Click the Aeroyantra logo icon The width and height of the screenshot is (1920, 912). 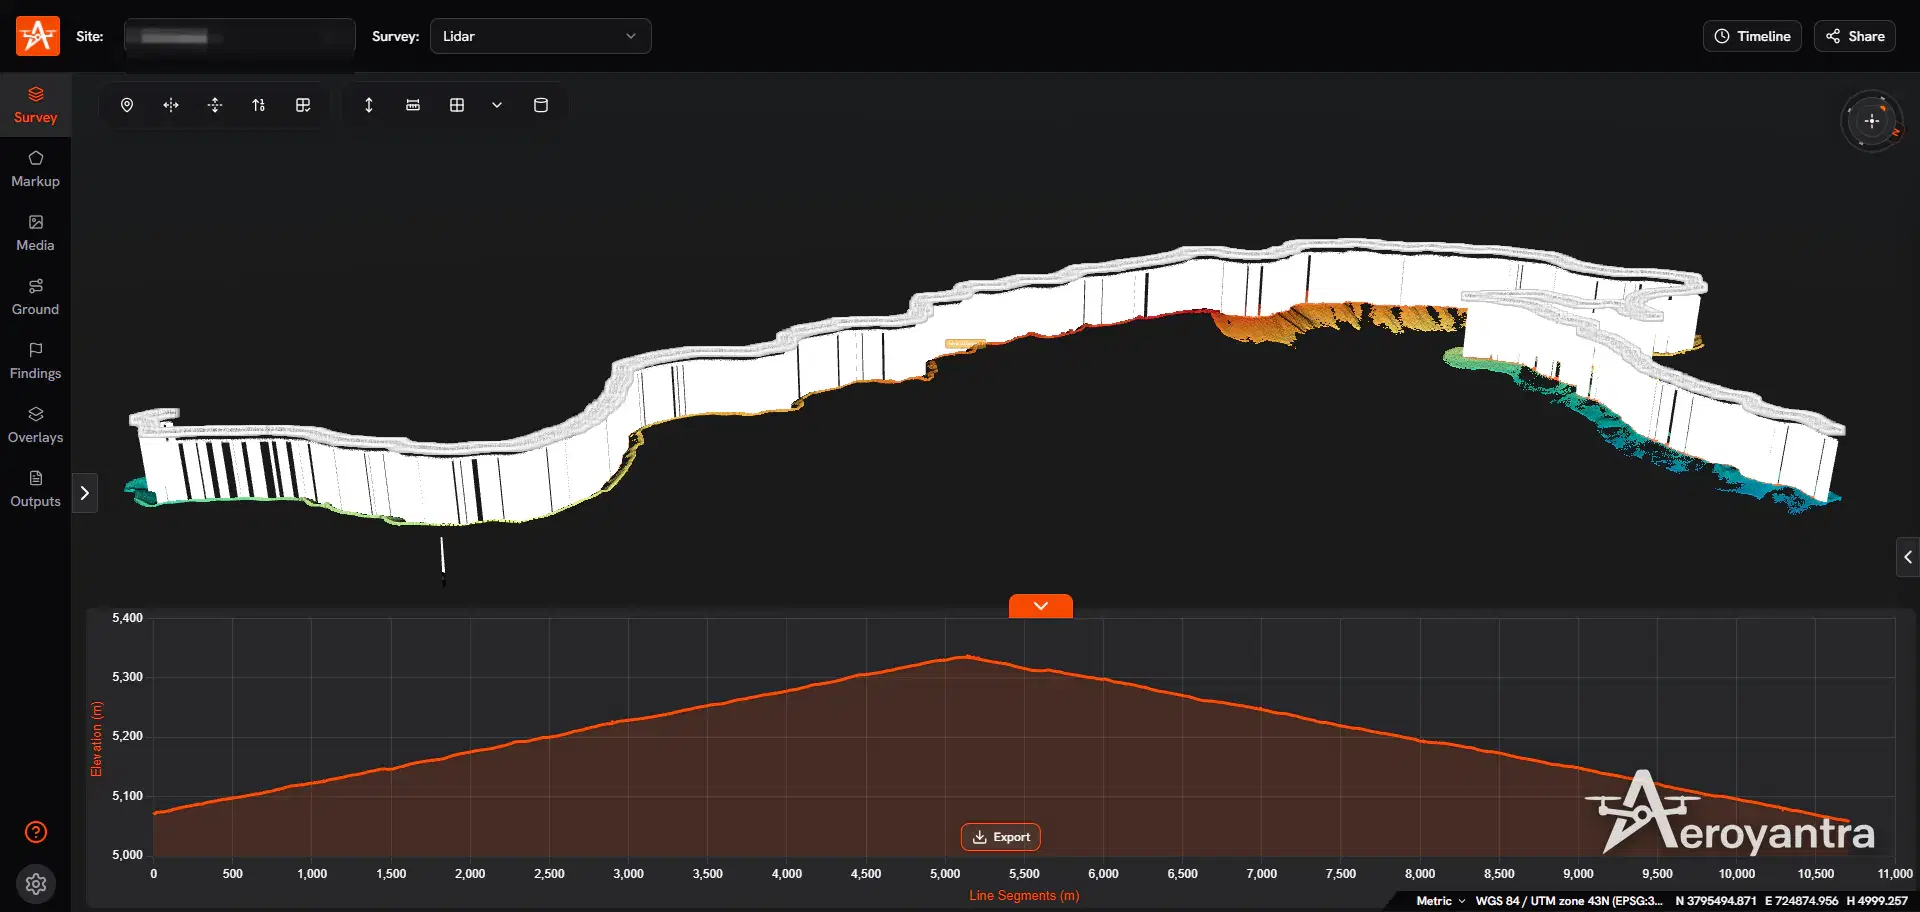pos(38,36)
